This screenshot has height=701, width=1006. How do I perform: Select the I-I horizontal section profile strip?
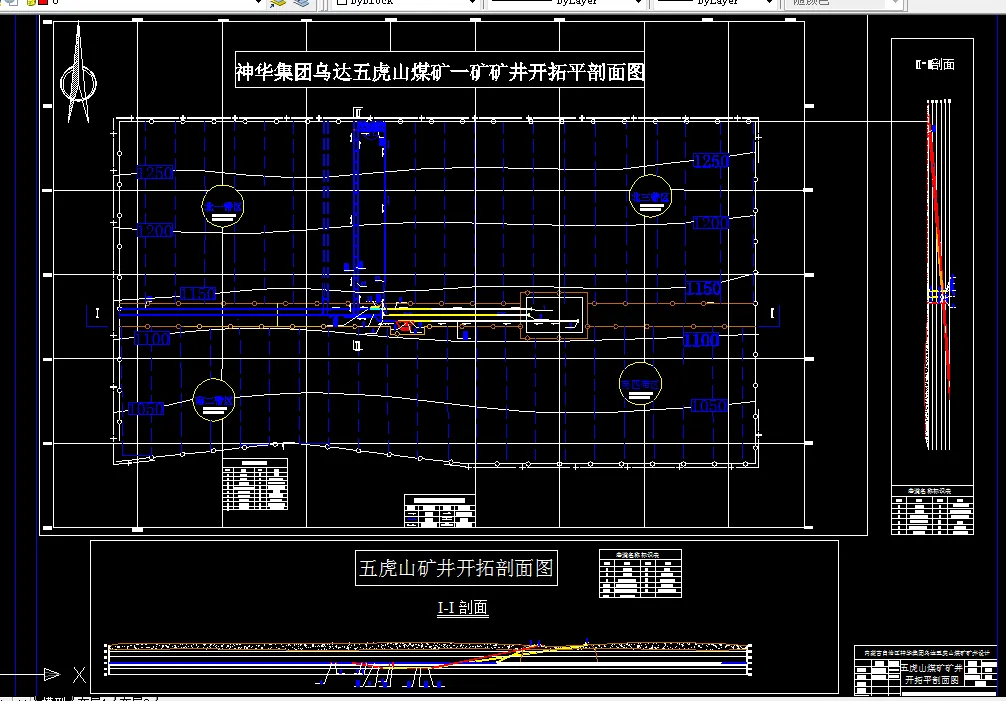click(x=428, y=661)
